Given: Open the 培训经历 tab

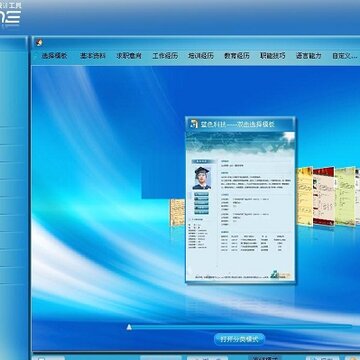Looking at the screenshot, I should 201,56.
